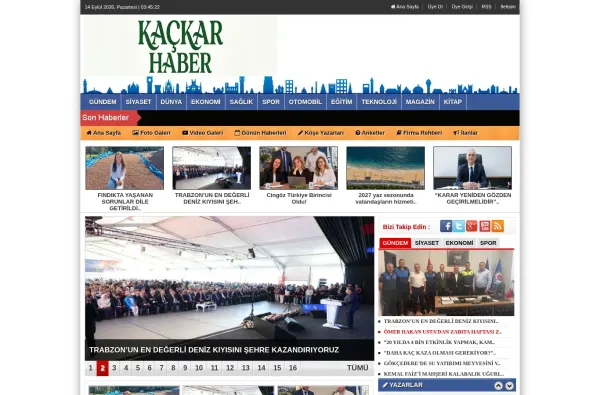
Task: Open Video Galeri
Action: click(x=202, y=133)
